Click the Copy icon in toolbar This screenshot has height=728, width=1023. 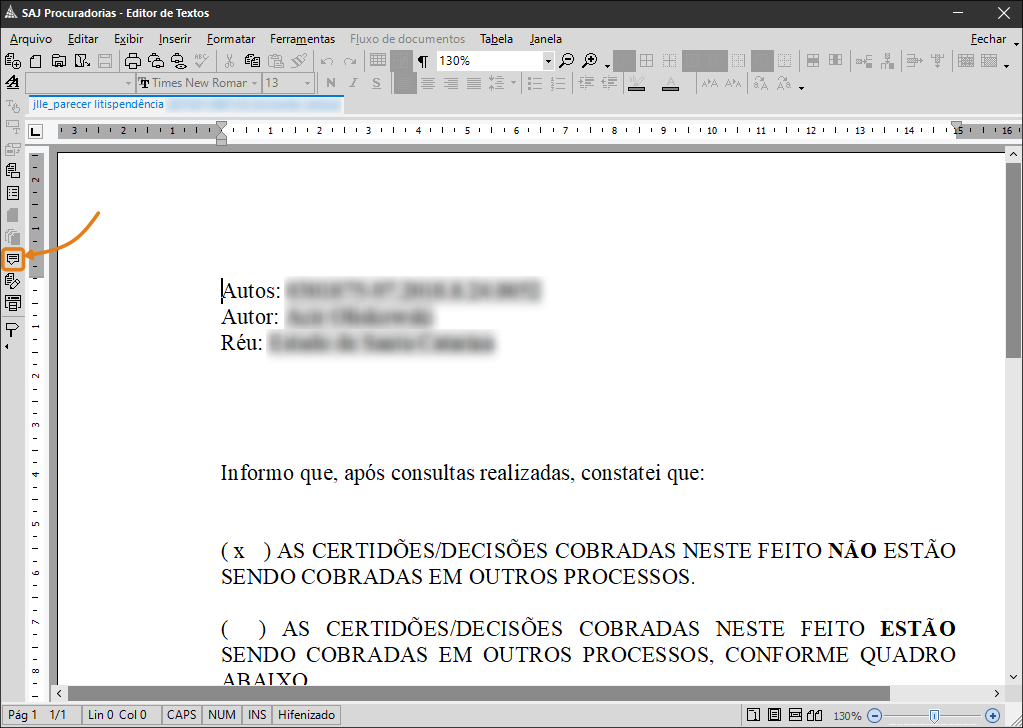tap(252, 61)
